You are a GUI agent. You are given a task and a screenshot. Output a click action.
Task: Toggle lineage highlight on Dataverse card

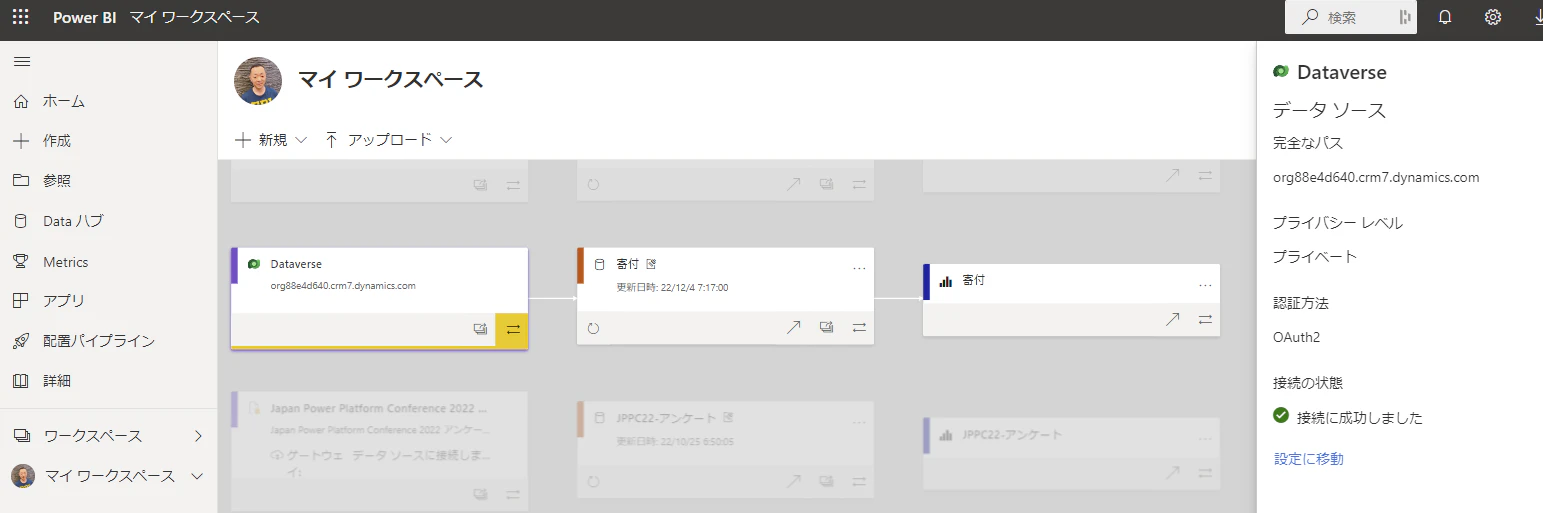coord(512,328)
